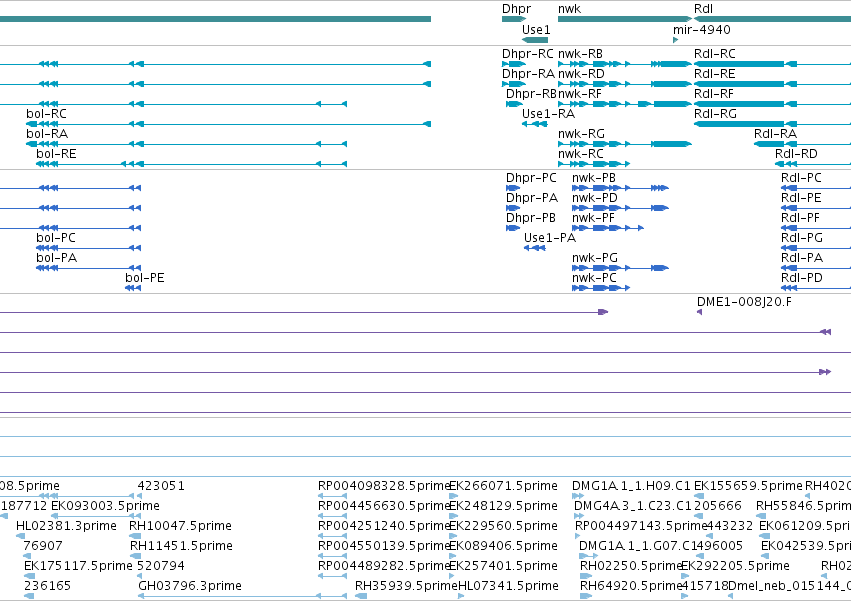The width and height of the screenshot is (851, 601).
Task: Select transcript Rdl-RC
Action: pos(715,54)
